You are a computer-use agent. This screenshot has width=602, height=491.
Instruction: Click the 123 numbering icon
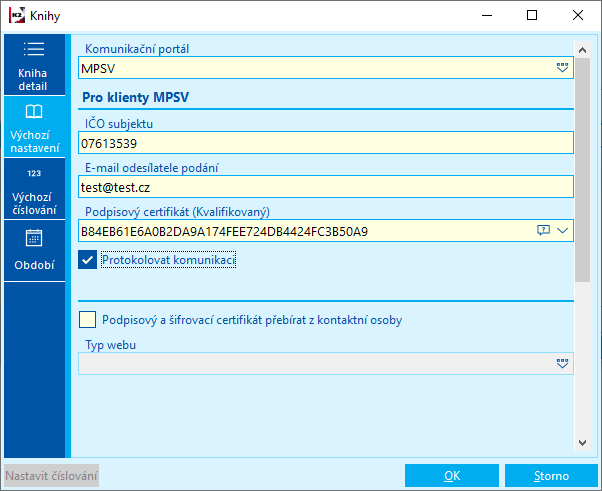[34, 173]
